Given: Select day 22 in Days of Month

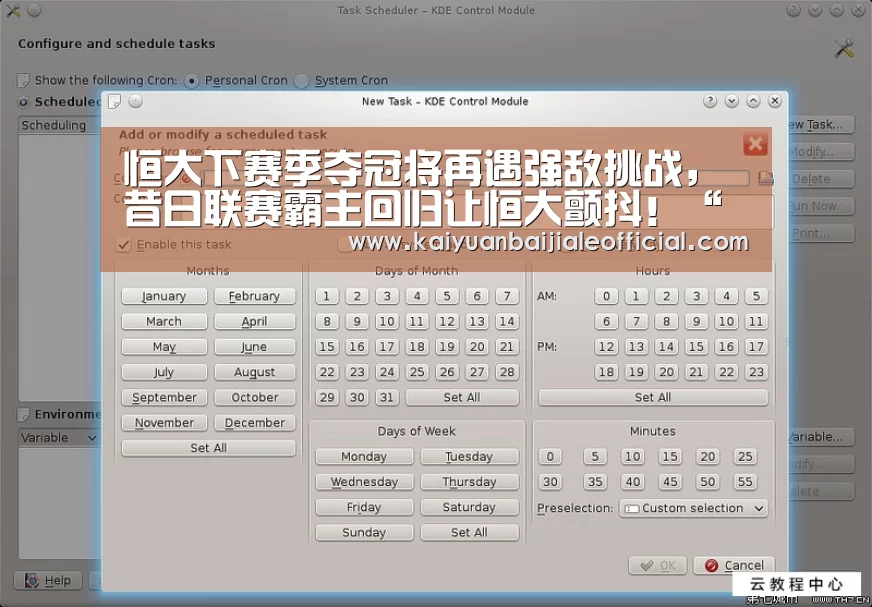Looking at the screenshot, I should point(327,372).
